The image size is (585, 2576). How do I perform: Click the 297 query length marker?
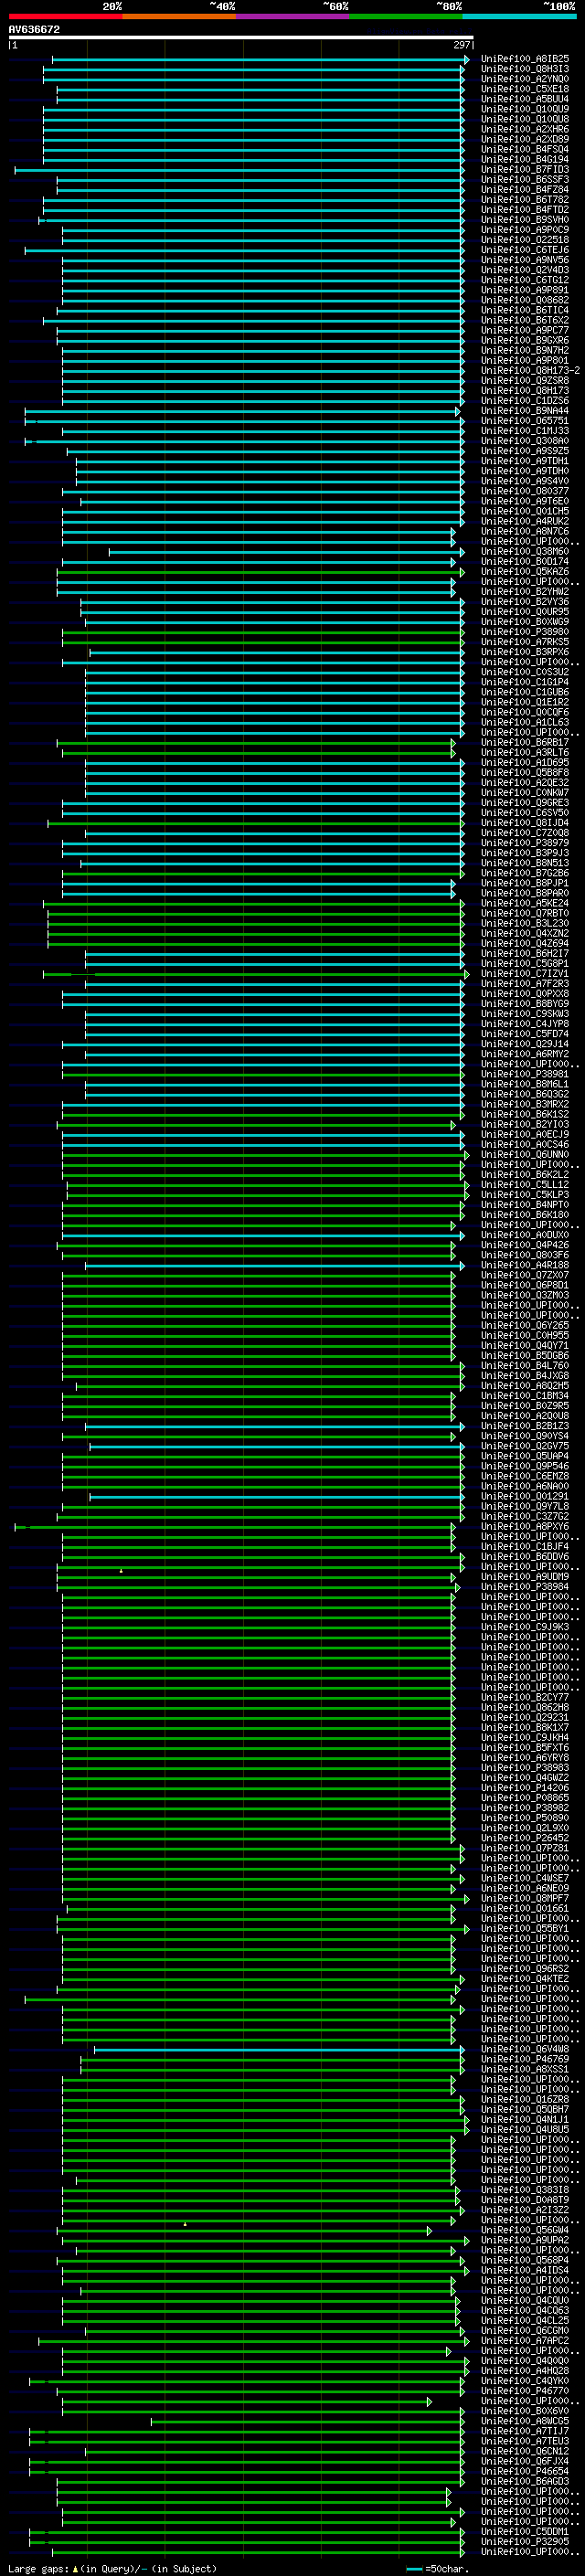pyautogui.click(x=461, y=45)
